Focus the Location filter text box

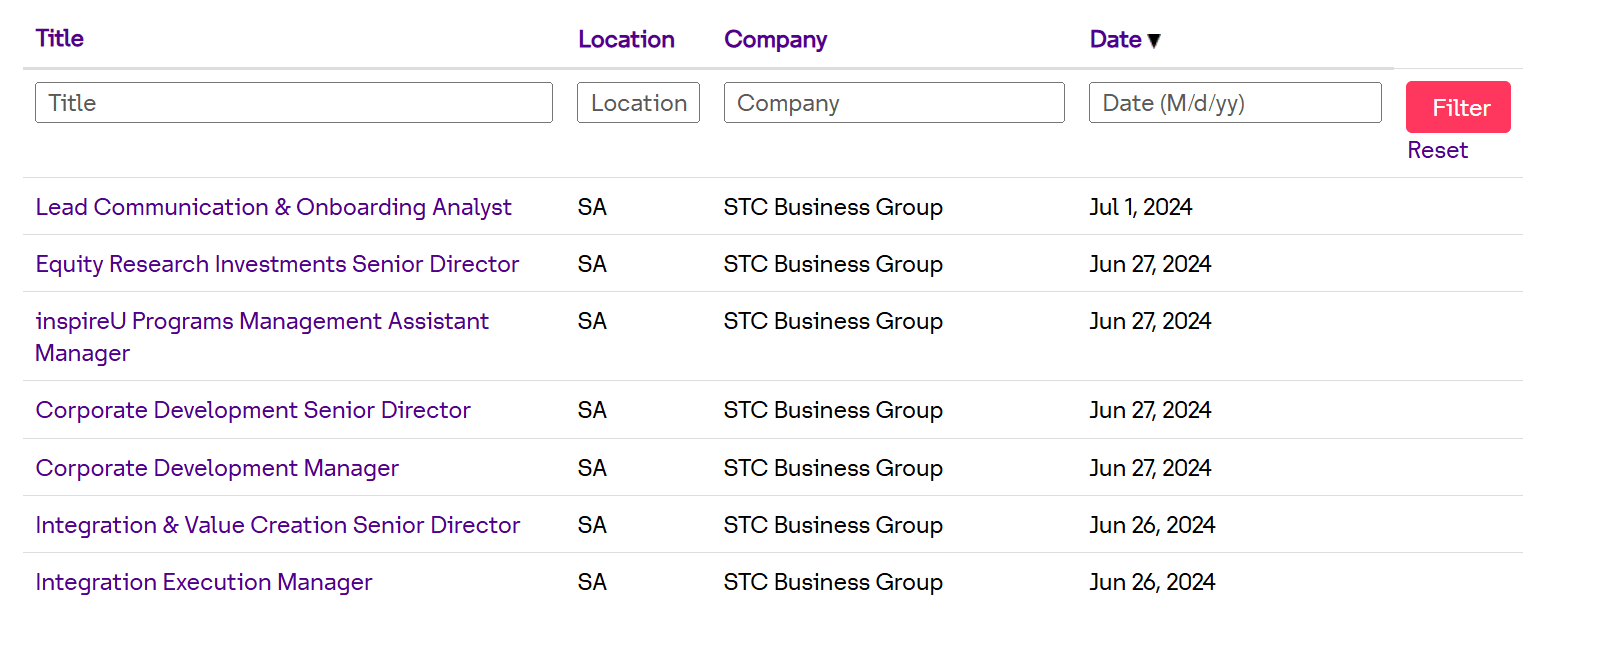638,103
